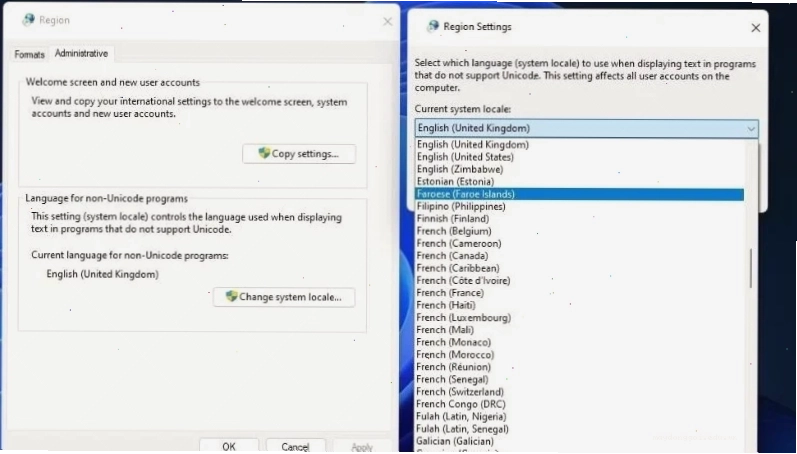The width and height of the screenshot is (797, 454).
Task: Collapse the system locale dropdown arrow
Action: point(751,129)
